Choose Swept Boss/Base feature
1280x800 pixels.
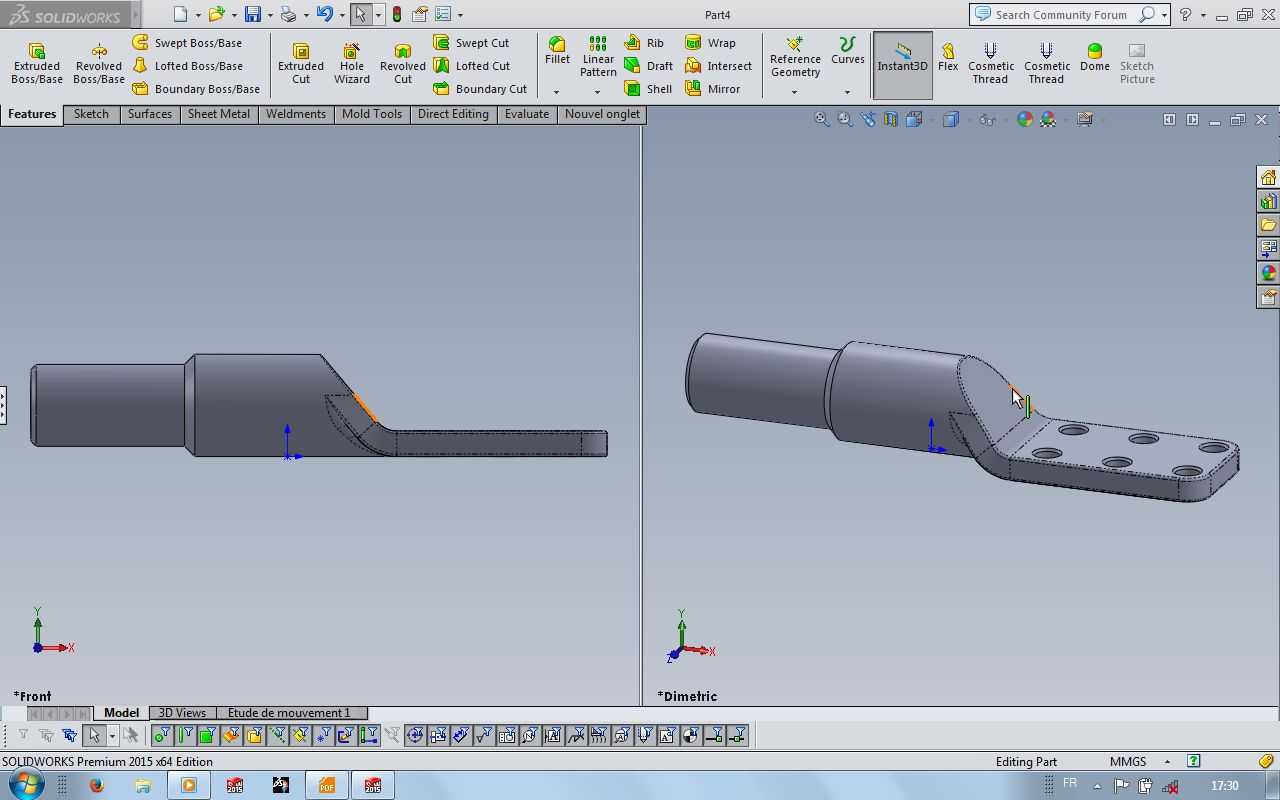[187, 43]
